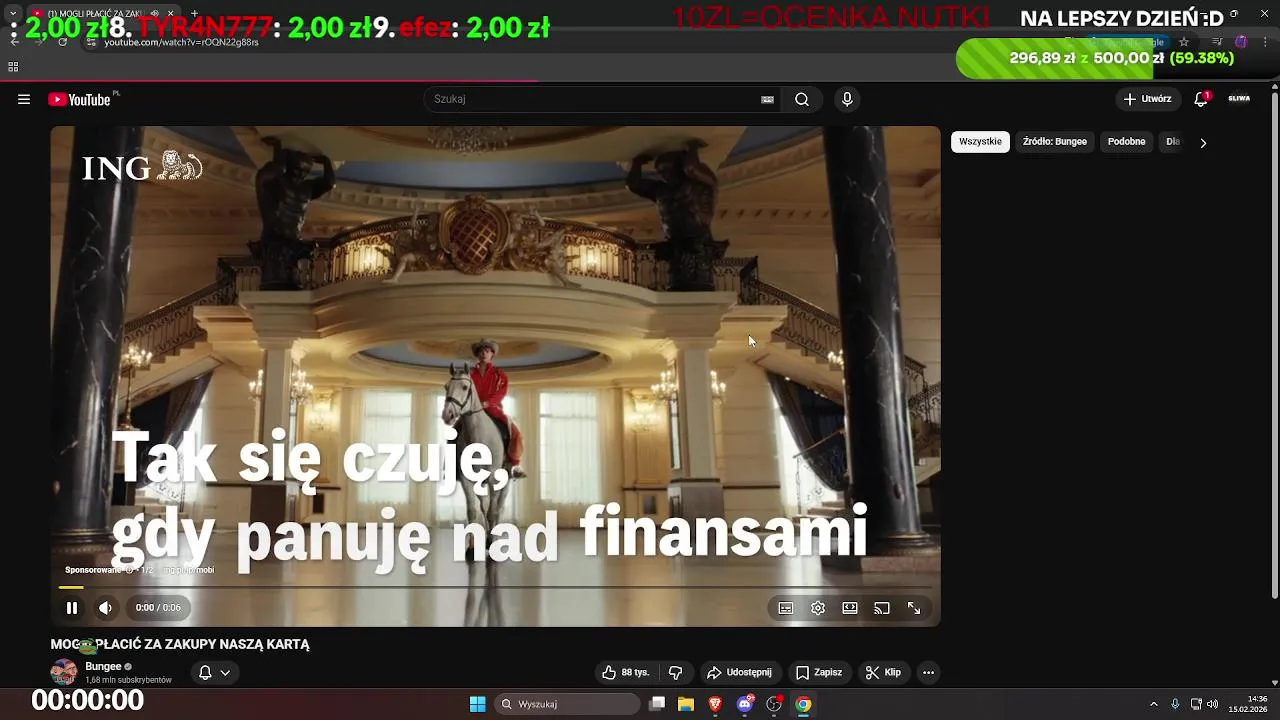Show more chips with right arrow
Image resolution: width=1280 pixels, height=720 pixels.
pos(1203,143)
